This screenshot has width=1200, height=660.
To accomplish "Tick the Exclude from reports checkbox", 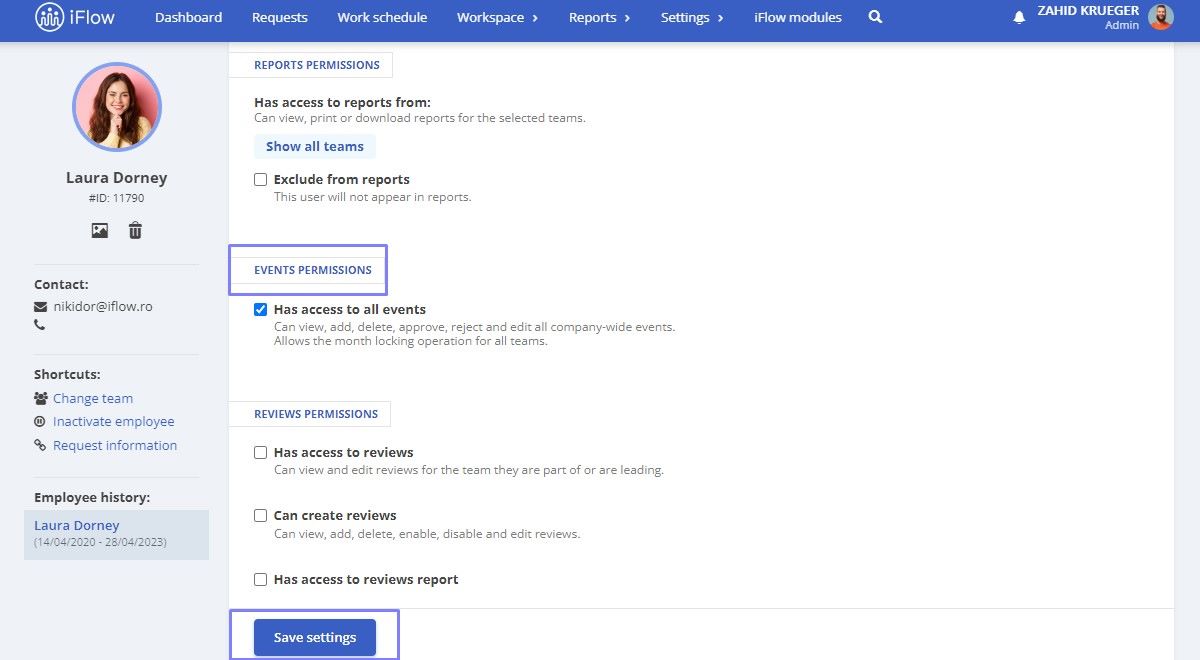I will [x=260, y=180].
